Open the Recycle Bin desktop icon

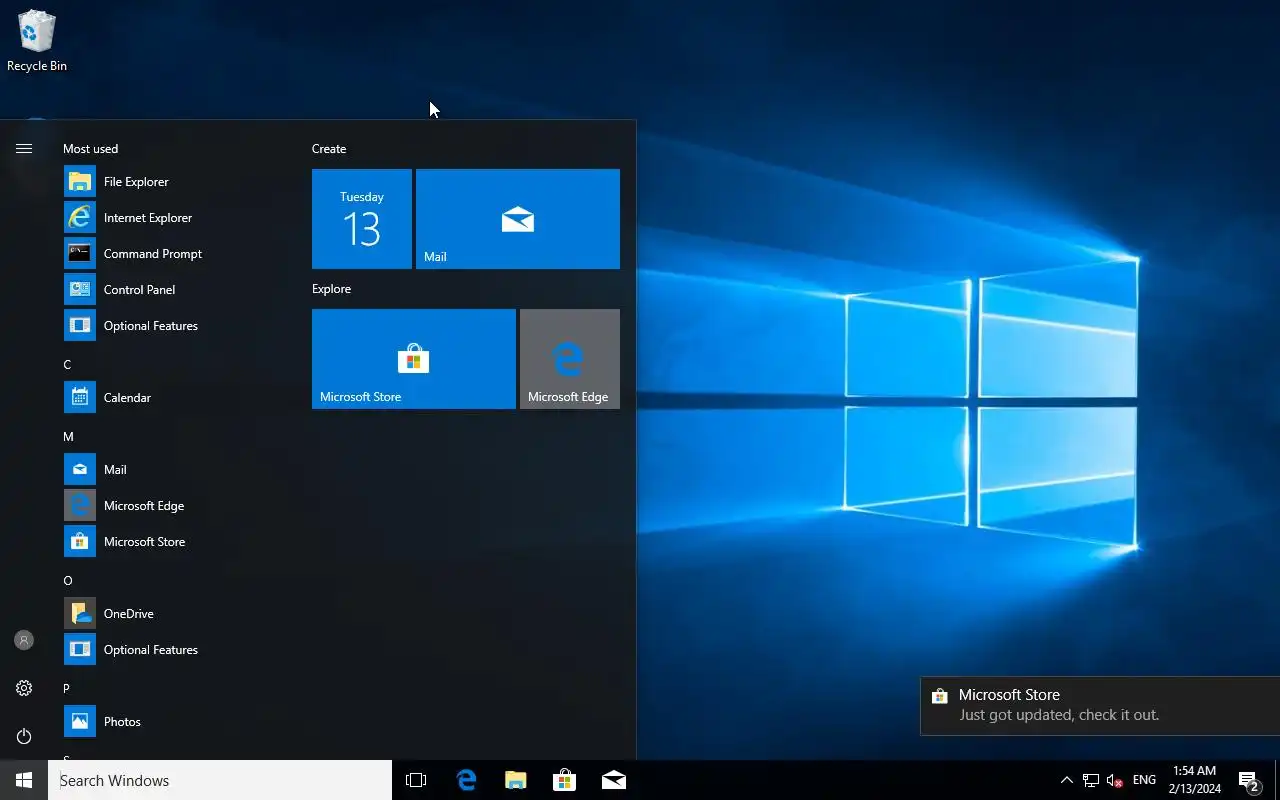(x=37, y=41)
